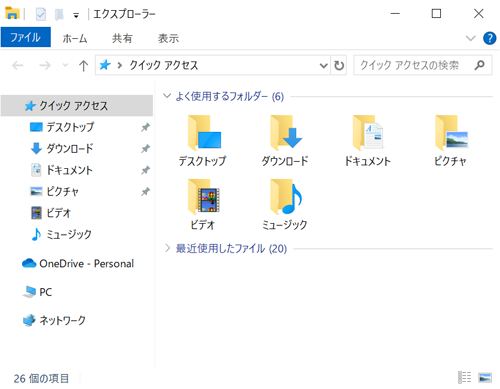
Task: Click the new folder quick access toolbar icon
Action: coord(59,14)
